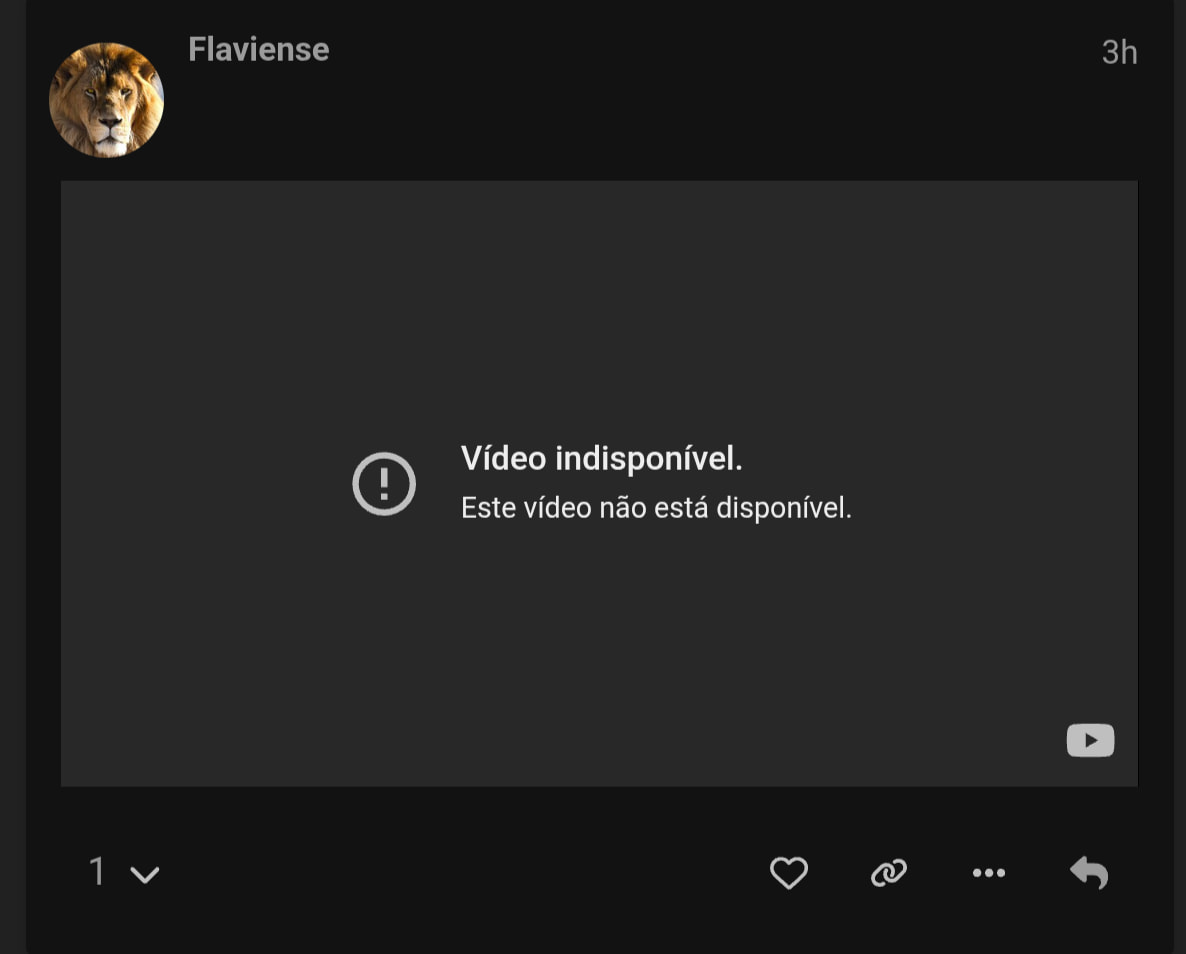
Task: Copy the post link with the chain icon
Action: pos(888,873)
